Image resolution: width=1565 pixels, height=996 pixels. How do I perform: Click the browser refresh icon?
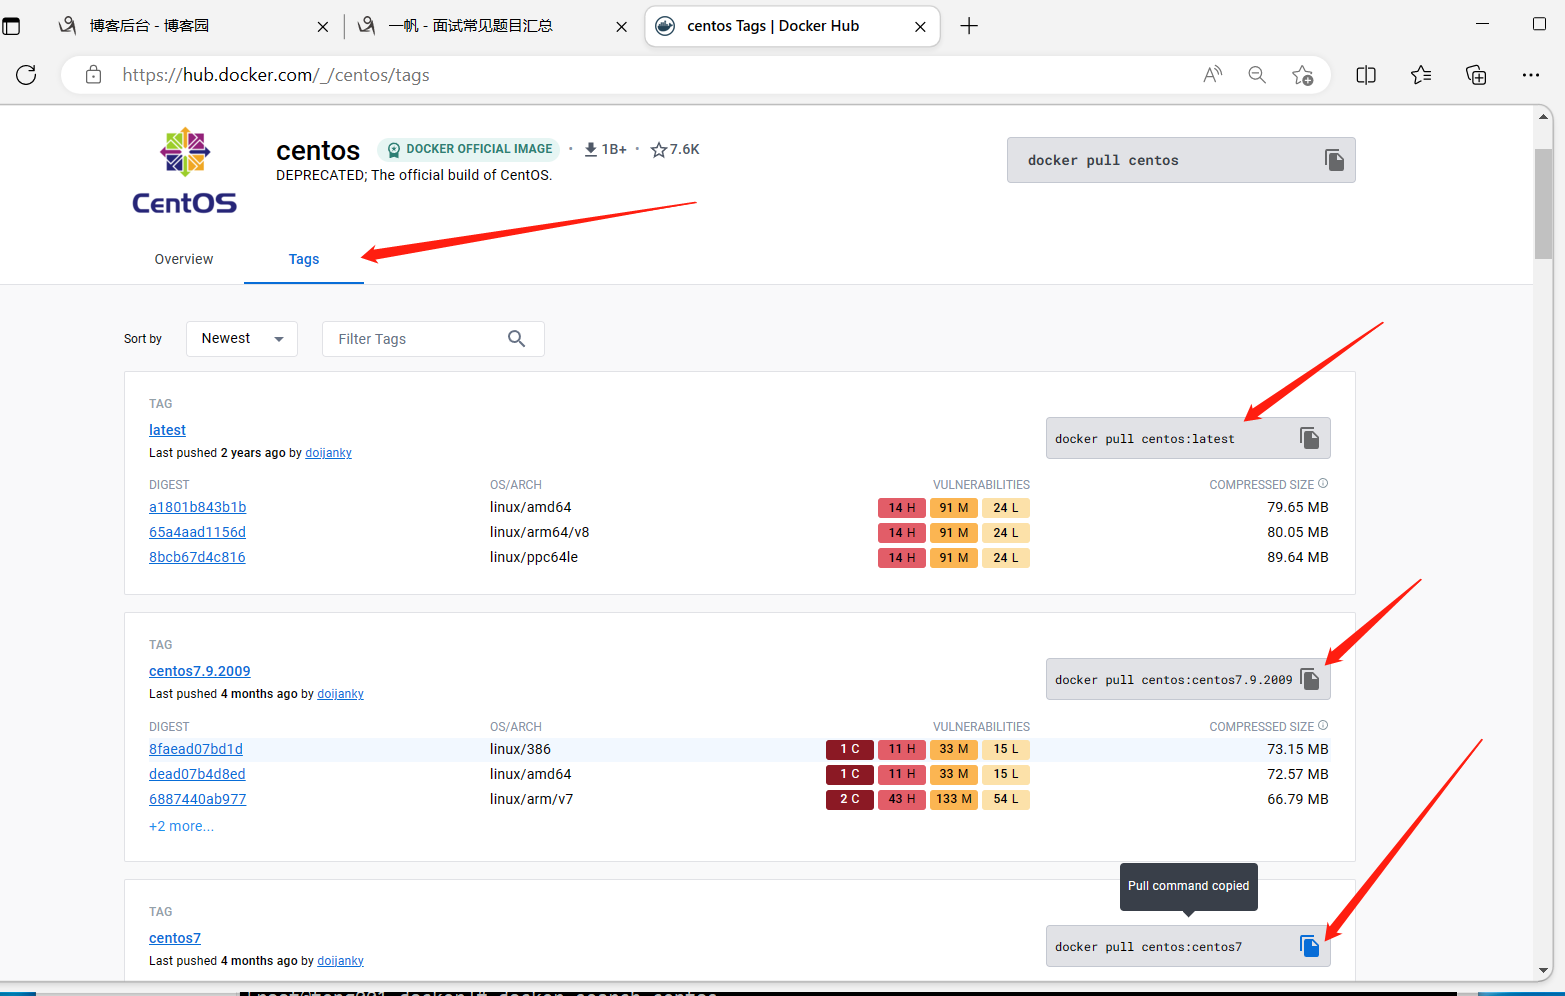pos(26,75)
